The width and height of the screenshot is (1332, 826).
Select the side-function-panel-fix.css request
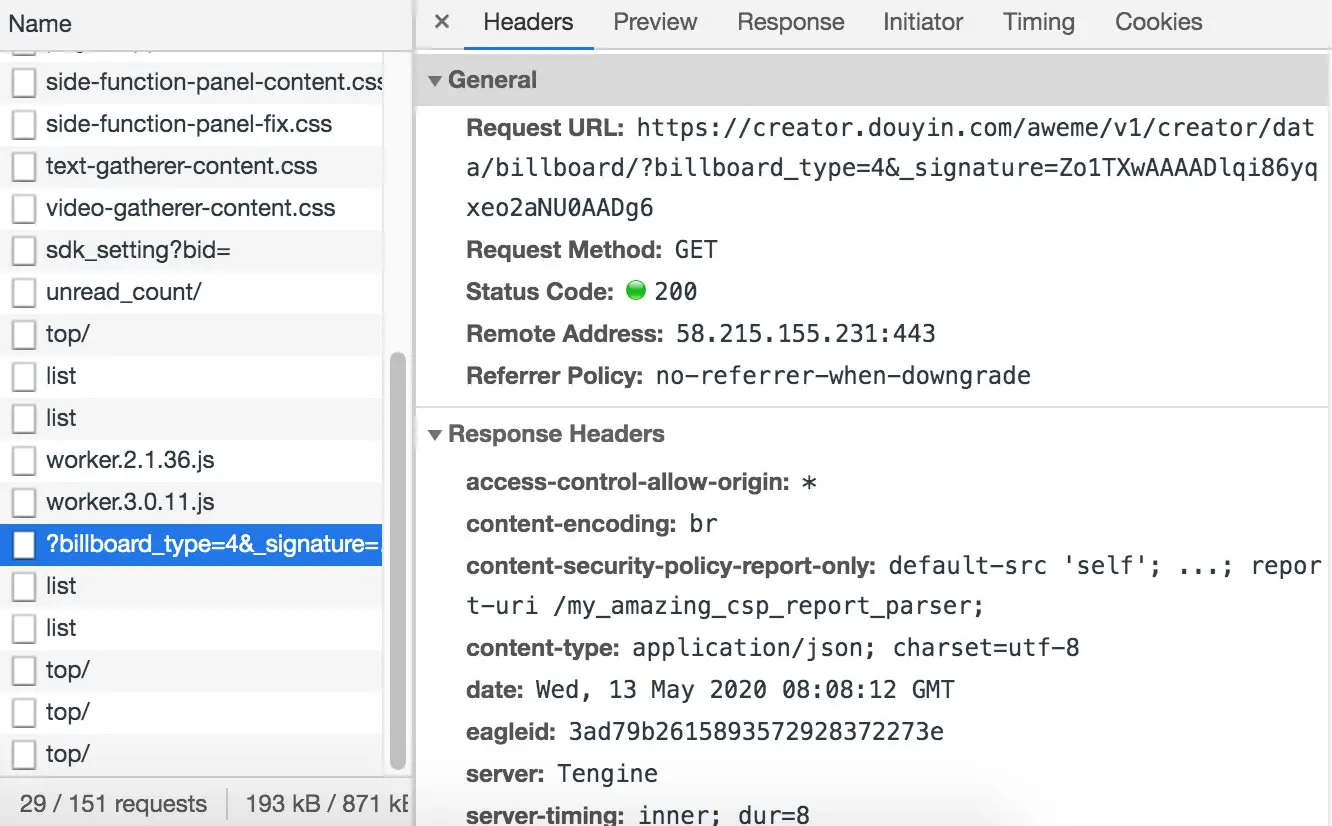191,125
